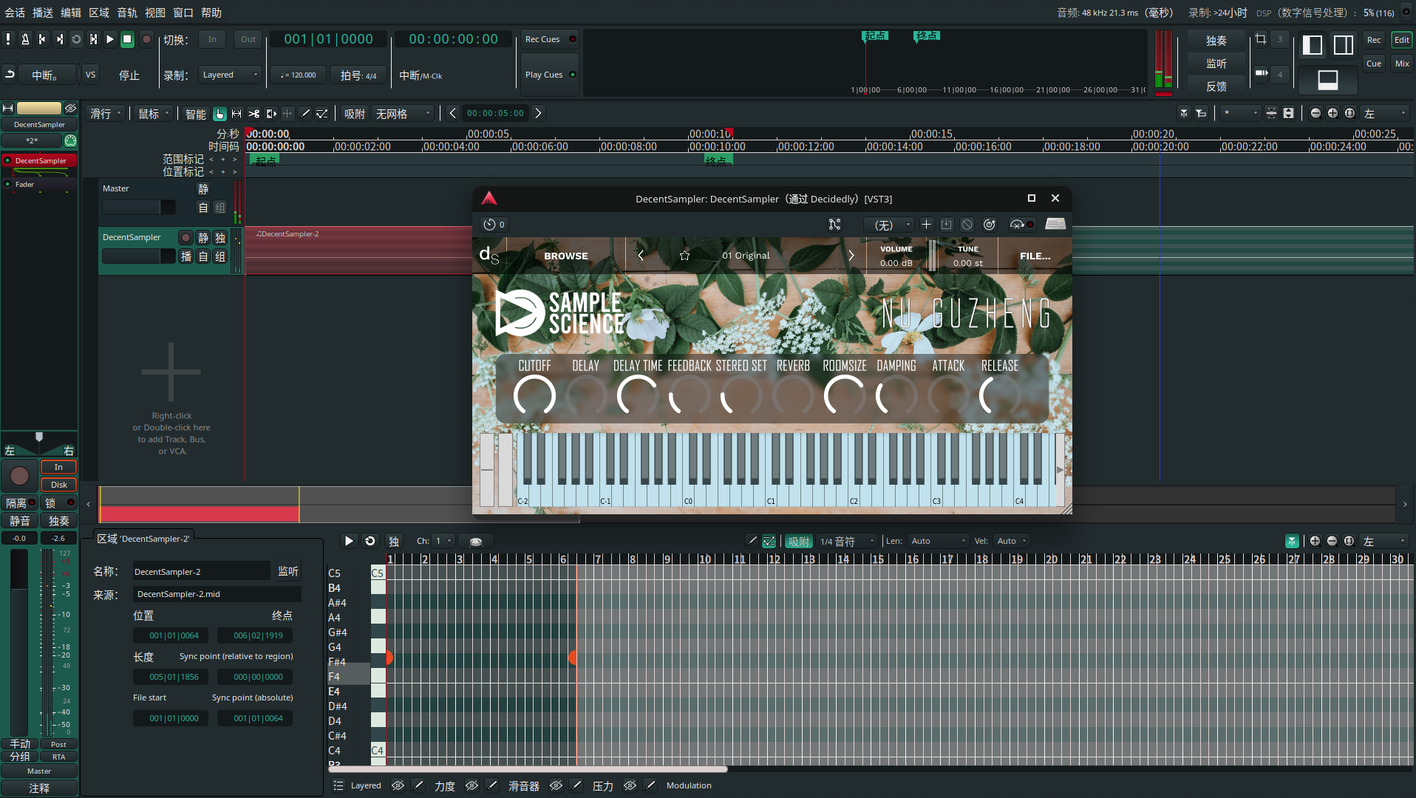Image resolution: width=1416 pixels, height=798 pixels.
Task: Switch to the Mix tab
Action: click(1402, 63)
